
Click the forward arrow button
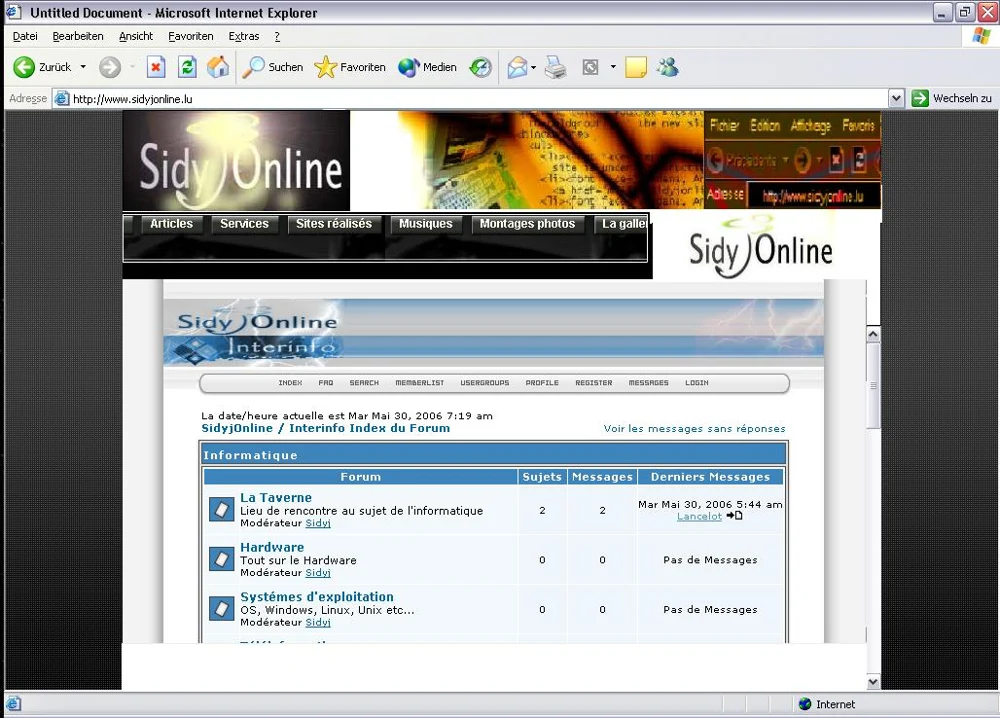pyautogui.click(x=110, y=67)
